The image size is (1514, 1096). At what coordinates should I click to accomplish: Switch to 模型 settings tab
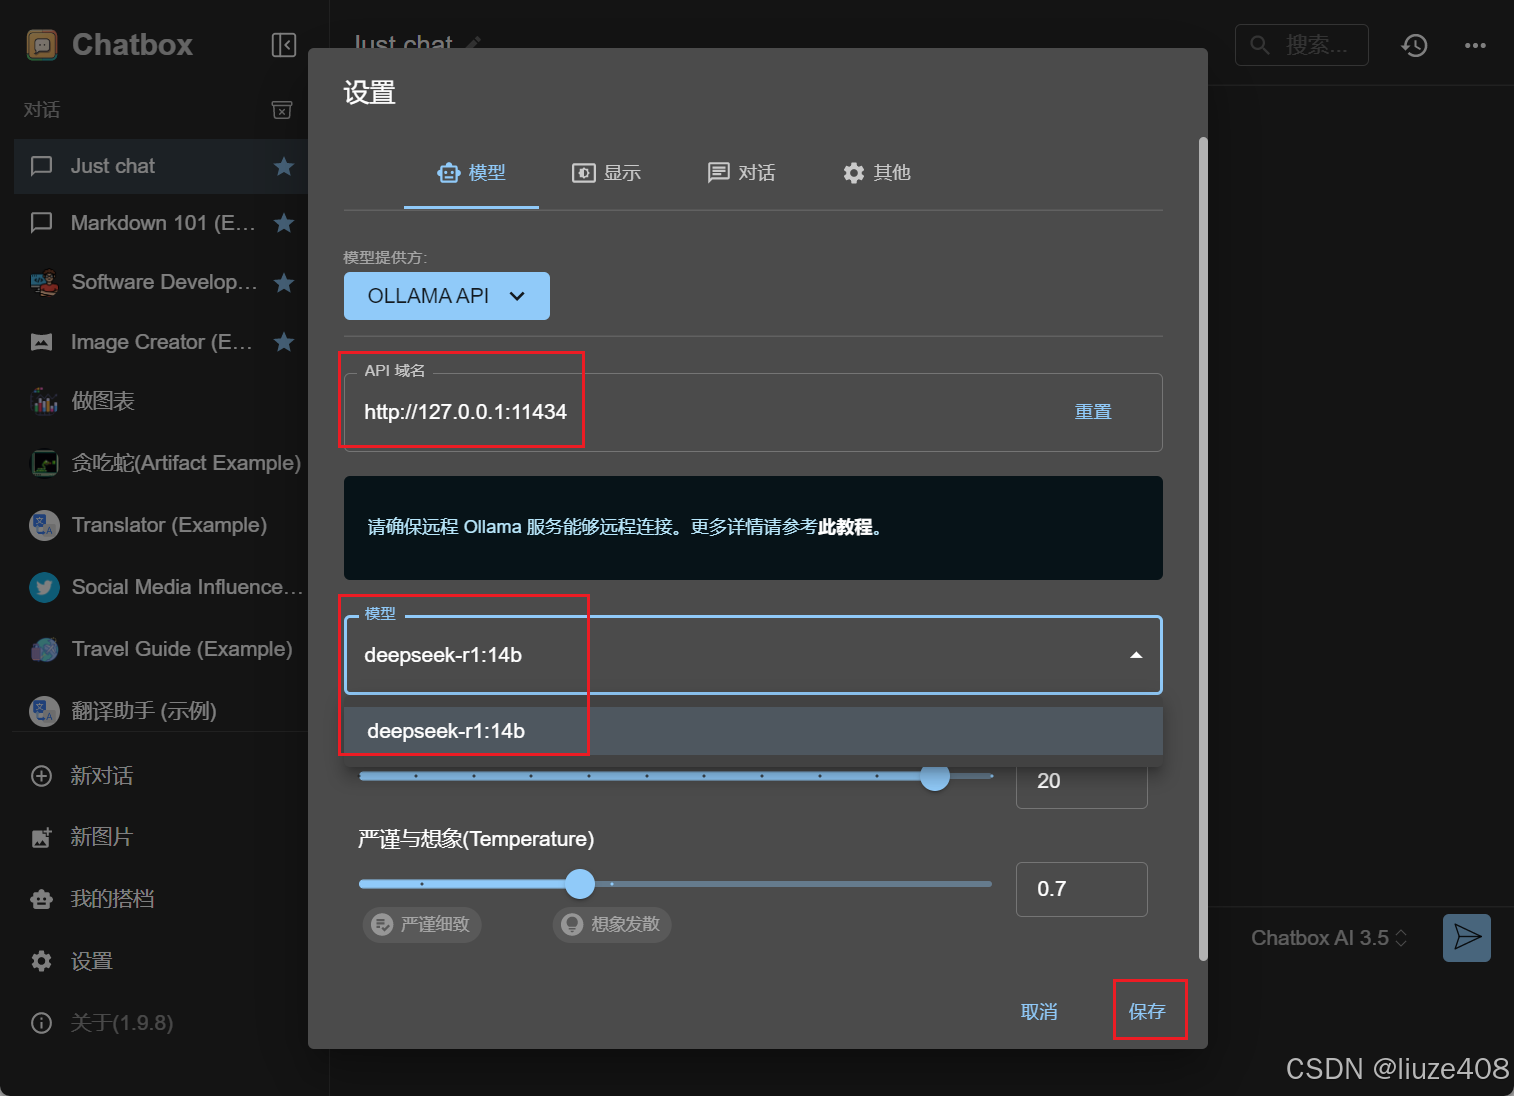pos(471,173)
